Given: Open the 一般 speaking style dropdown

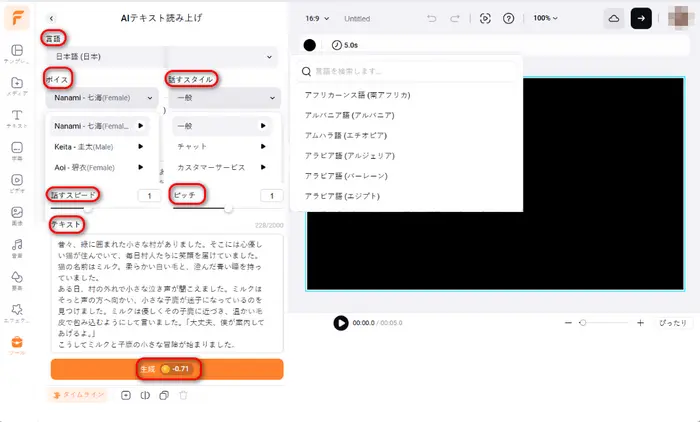Looking at the screenshot, I should point(225,98).
